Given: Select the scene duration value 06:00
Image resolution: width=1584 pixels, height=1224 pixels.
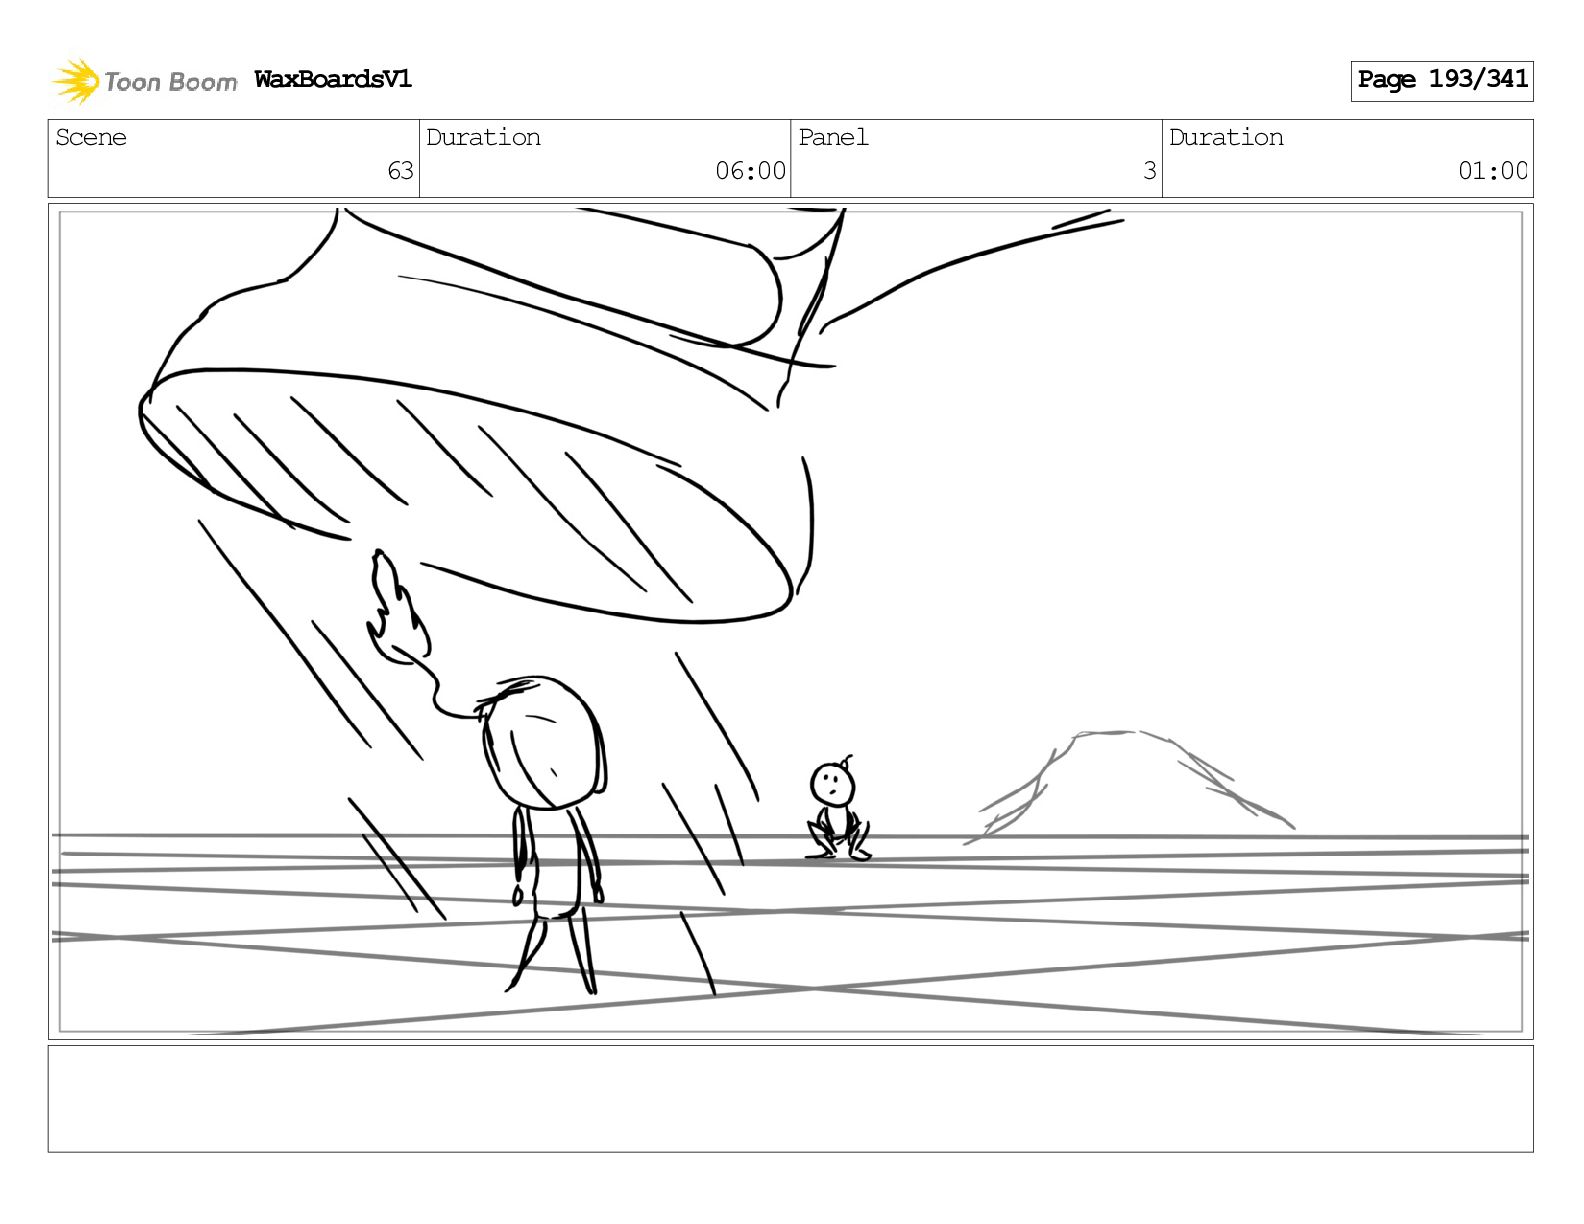Looking at the screenshot, I should [750, 171].
